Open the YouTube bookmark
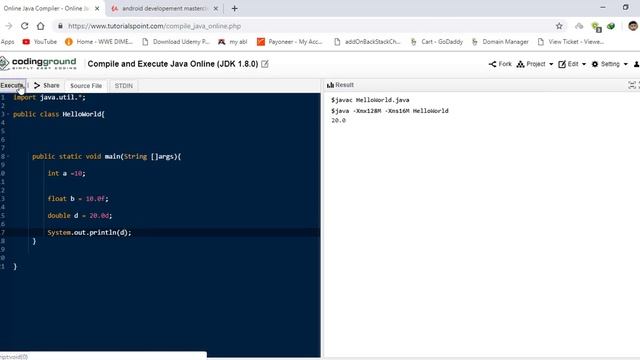Screen dimensions: 640x360 point(40,42)
